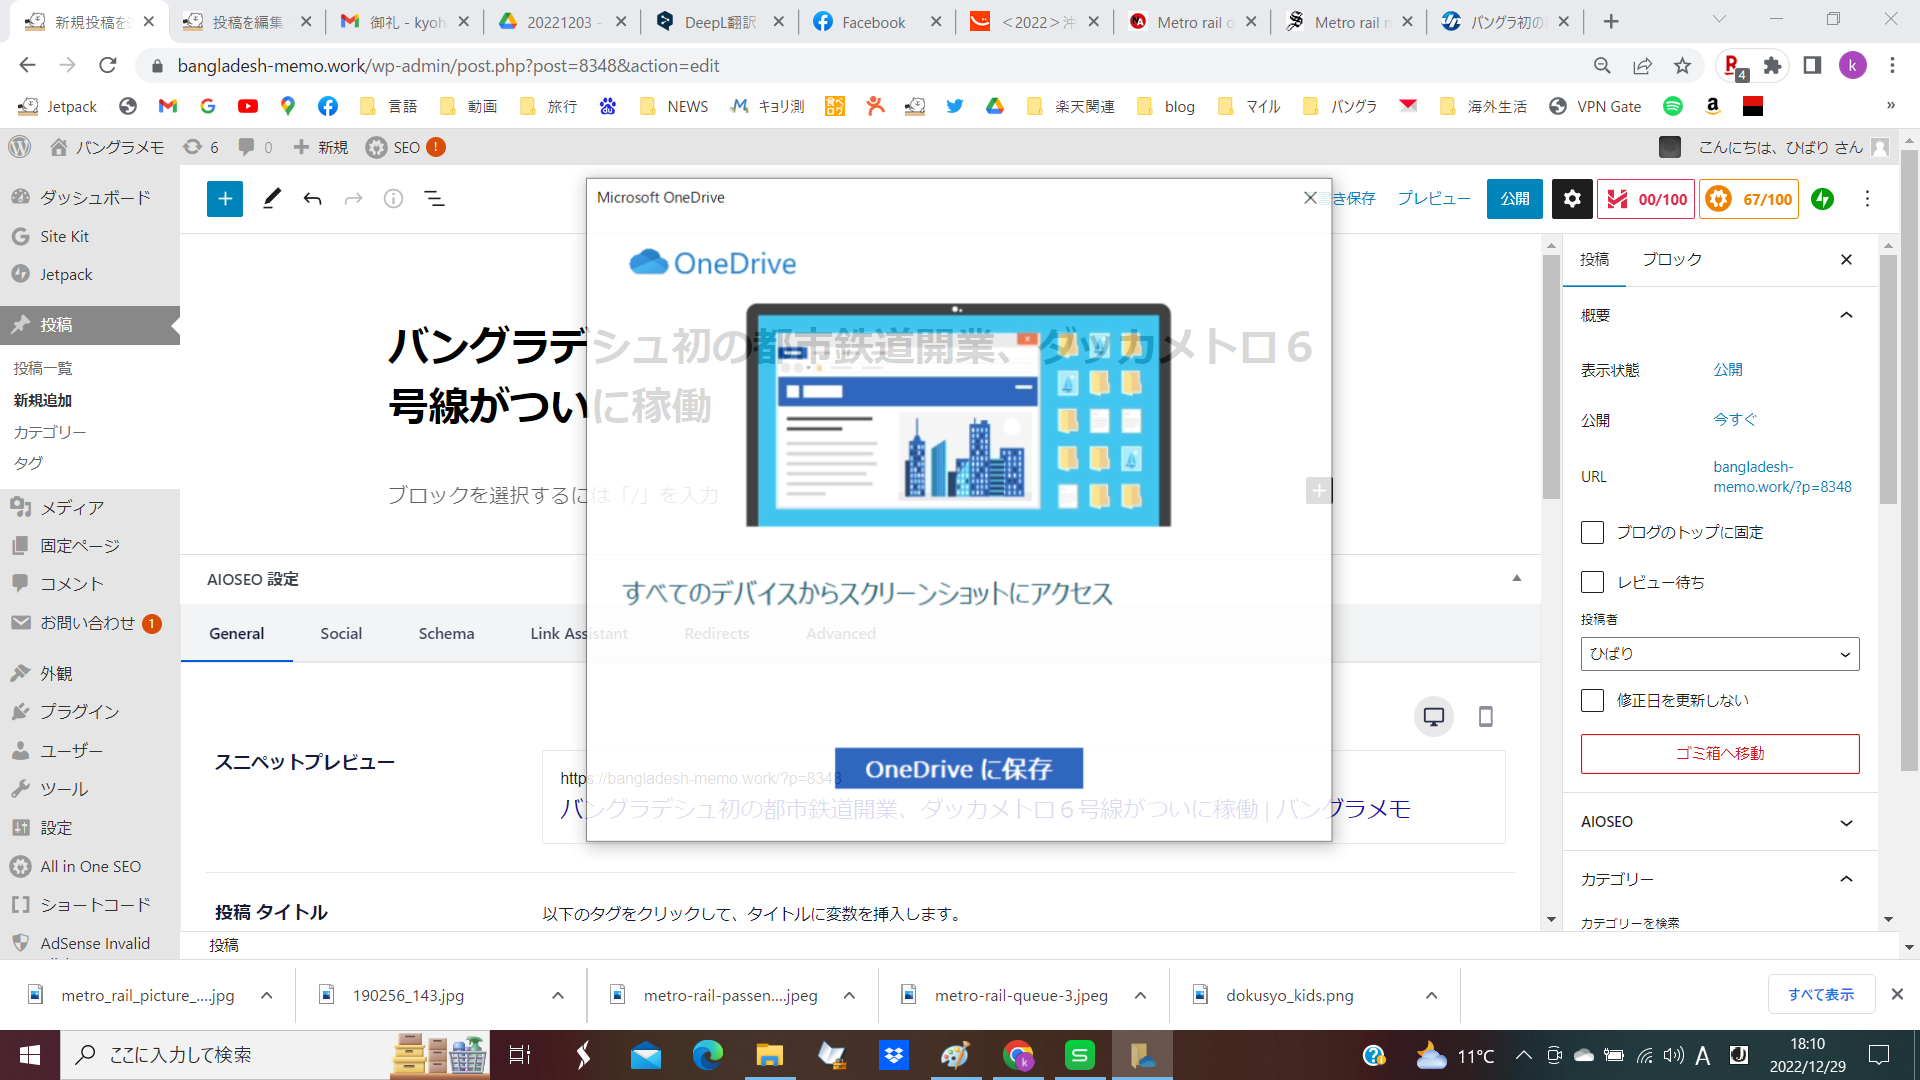Click ゴミ箱へ移動 trash button

[1720, 754]
